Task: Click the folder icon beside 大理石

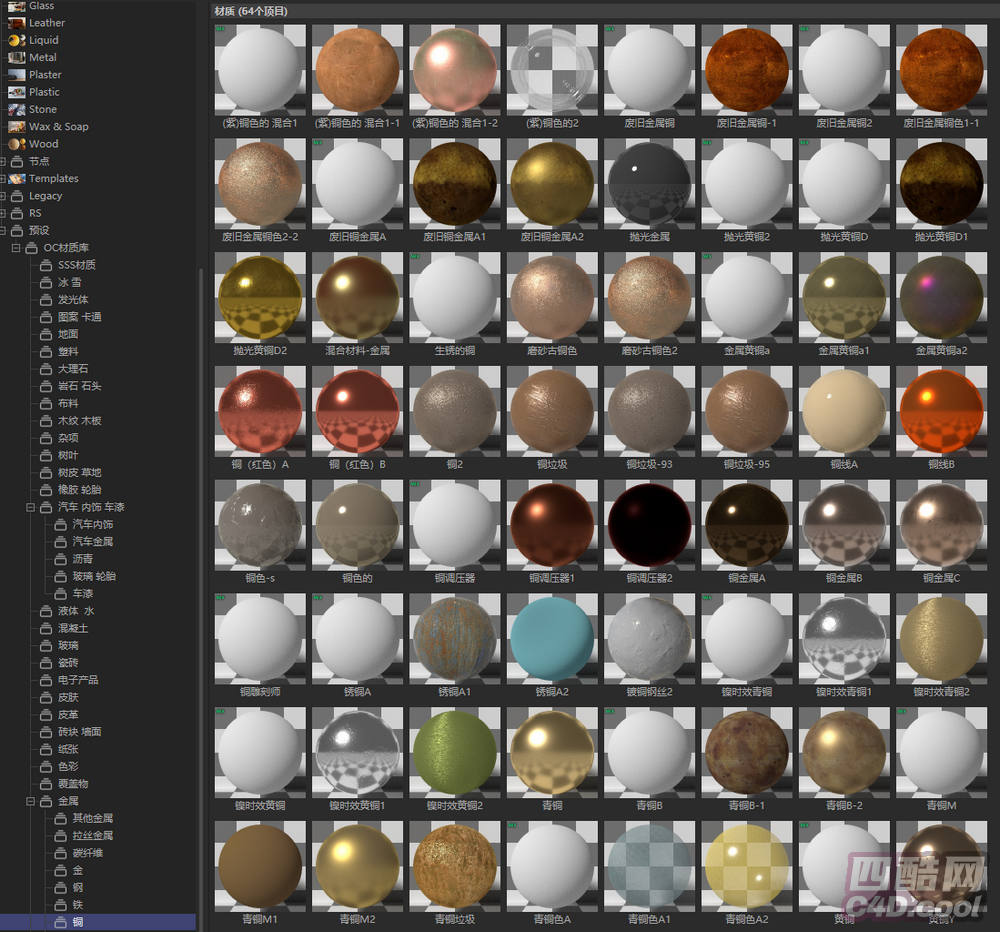Action: 46,369
